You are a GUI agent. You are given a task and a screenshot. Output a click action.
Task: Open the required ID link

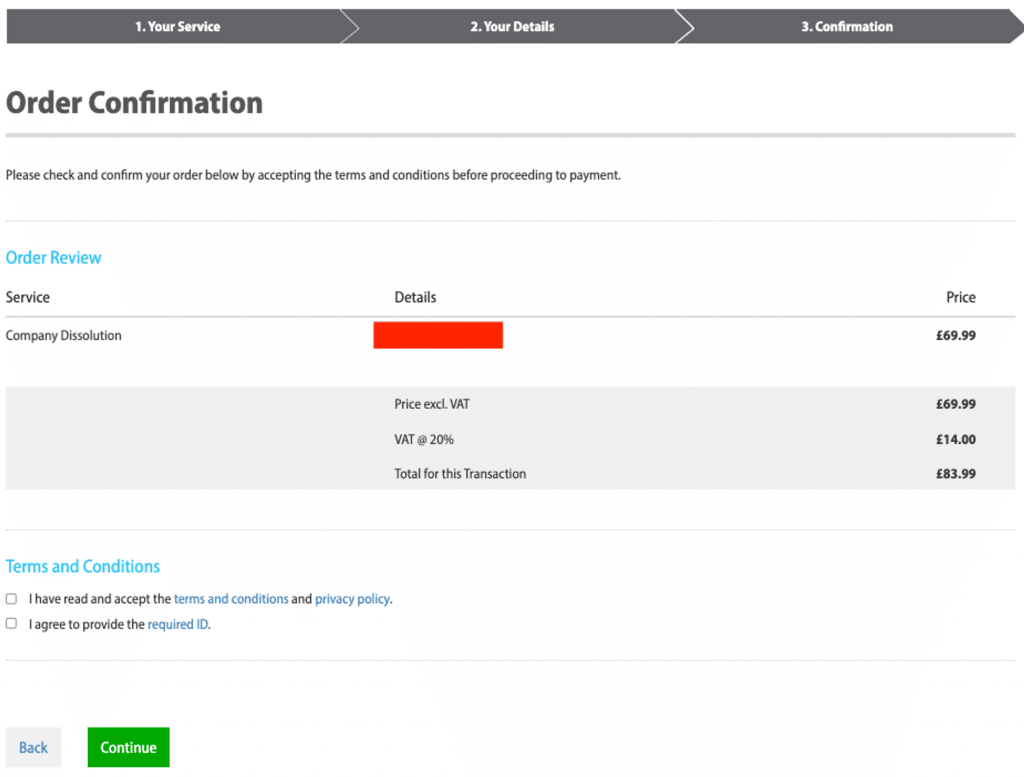[x=178, y=624]
